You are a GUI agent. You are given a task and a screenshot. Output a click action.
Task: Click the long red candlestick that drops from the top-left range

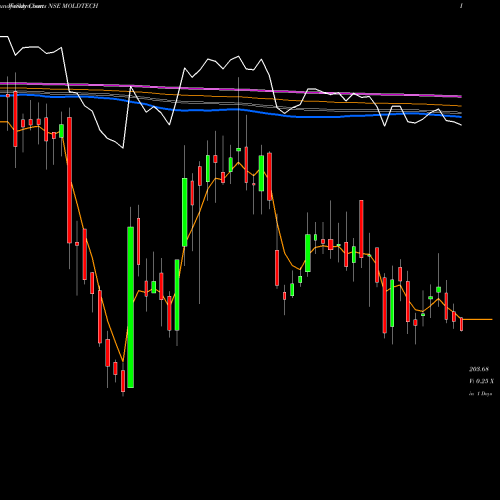69,180
